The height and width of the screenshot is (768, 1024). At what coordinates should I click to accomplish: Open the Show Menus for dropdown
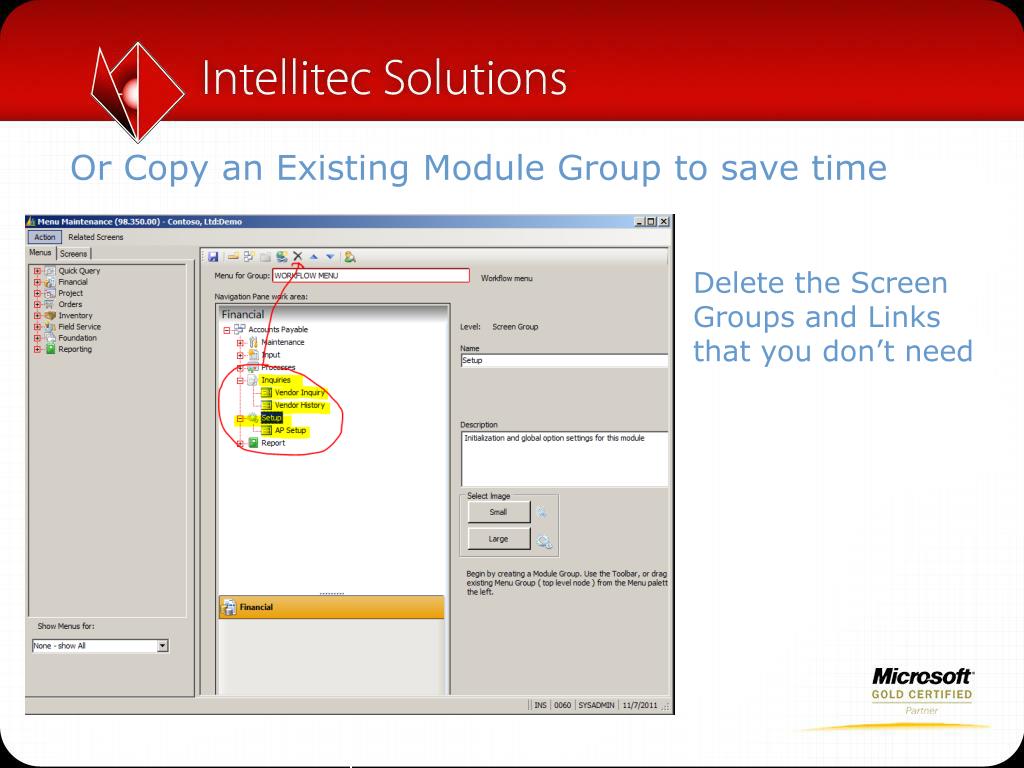163,646
